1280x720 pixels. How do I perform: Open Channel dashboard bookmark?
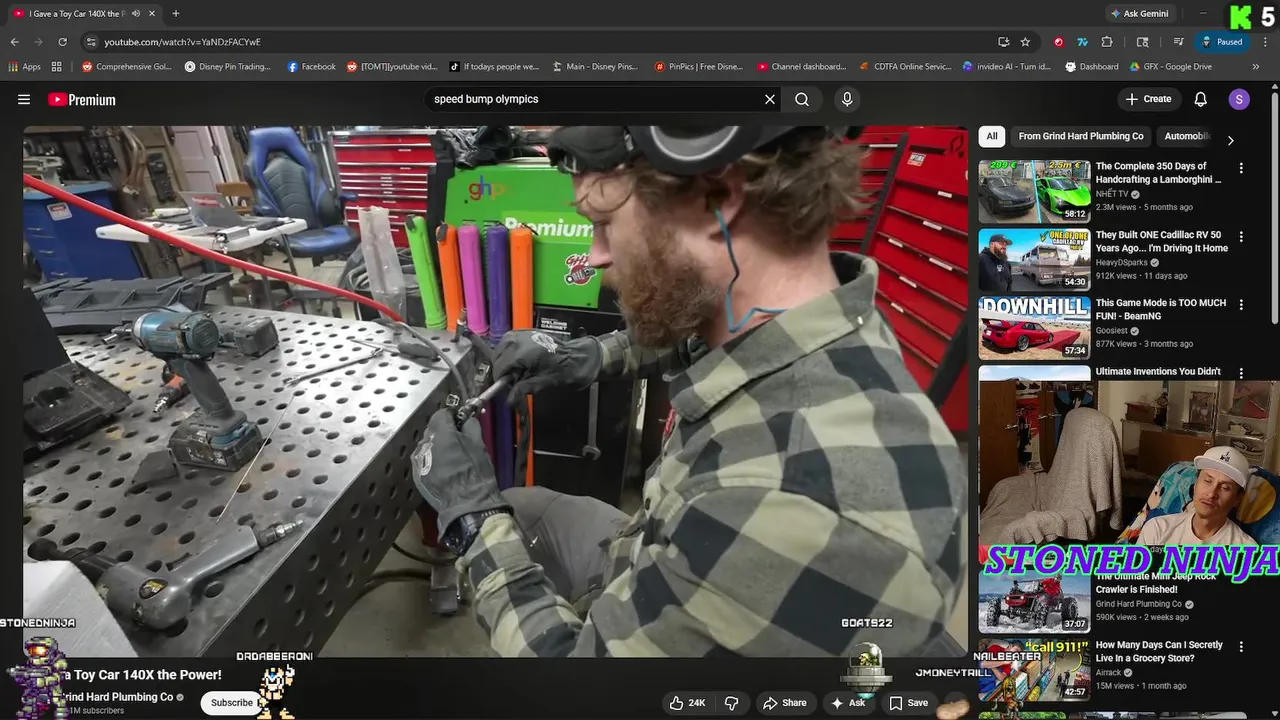[x=801, y=67]
